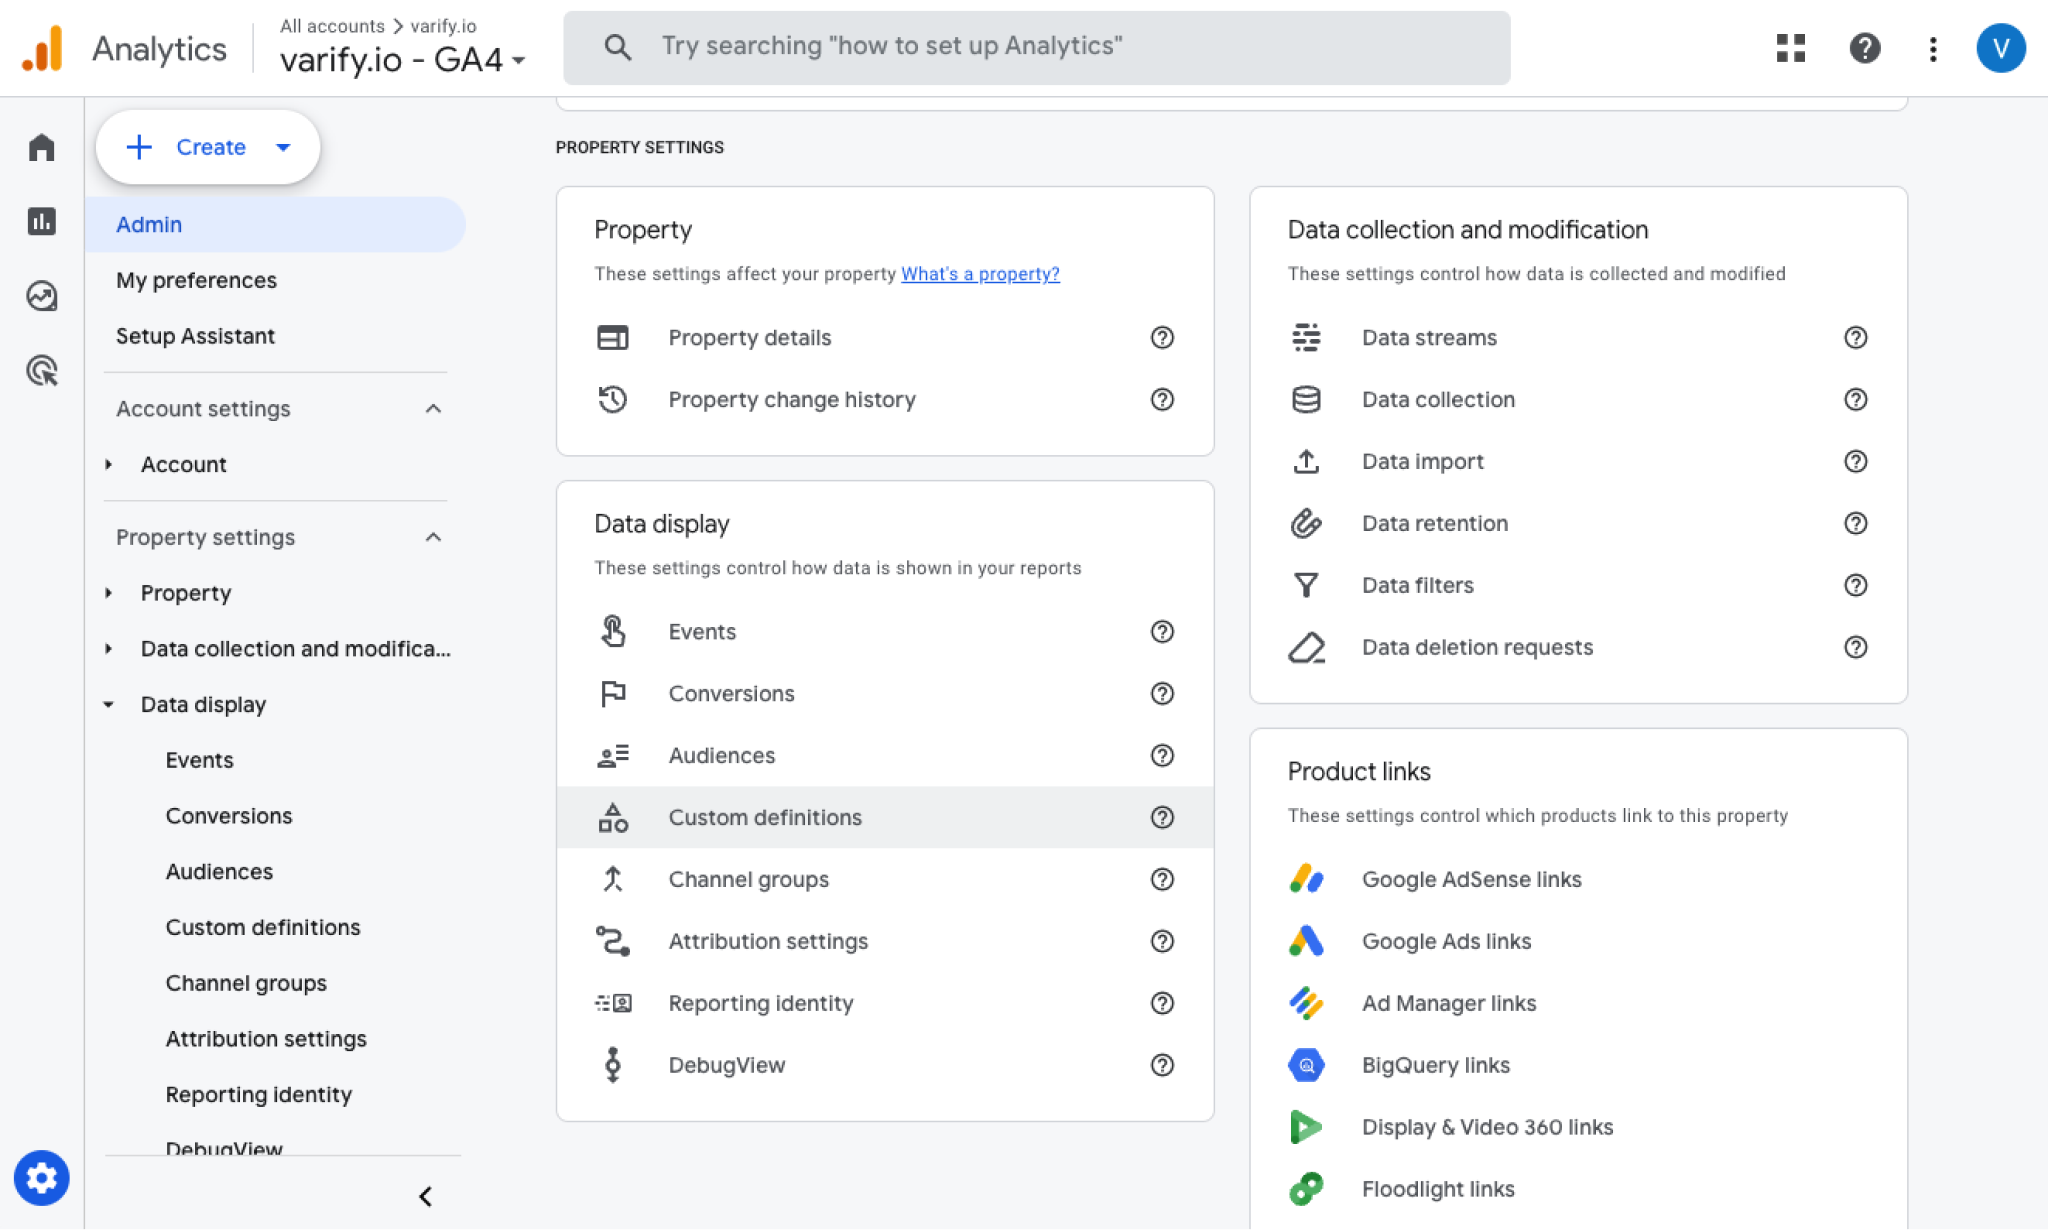
Task: Collapse the Data display tree item
Action: 109,705
